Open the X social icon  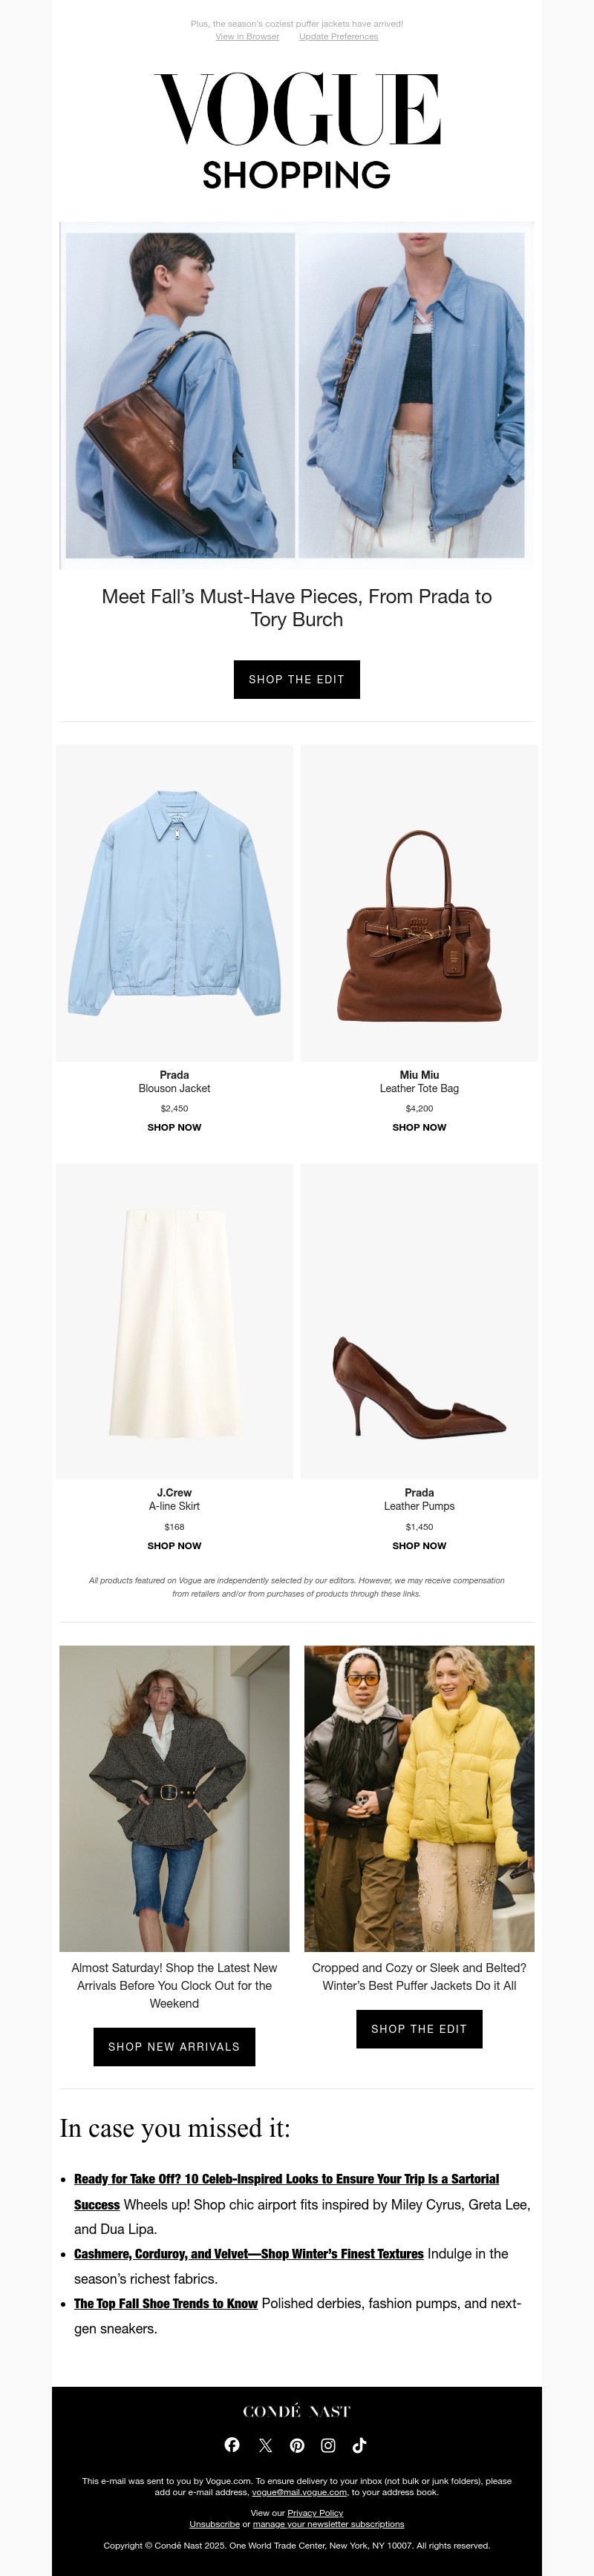coord(265,2445)
